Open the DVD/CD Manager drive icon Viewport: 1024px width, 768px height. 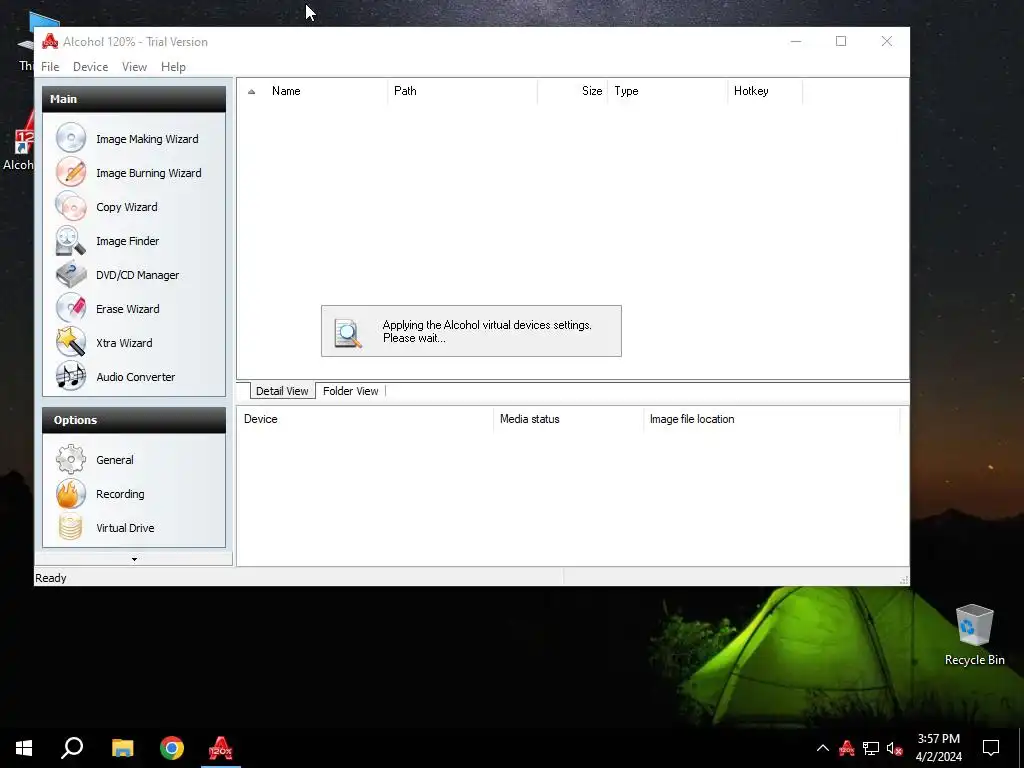click(x=71, y=274)
